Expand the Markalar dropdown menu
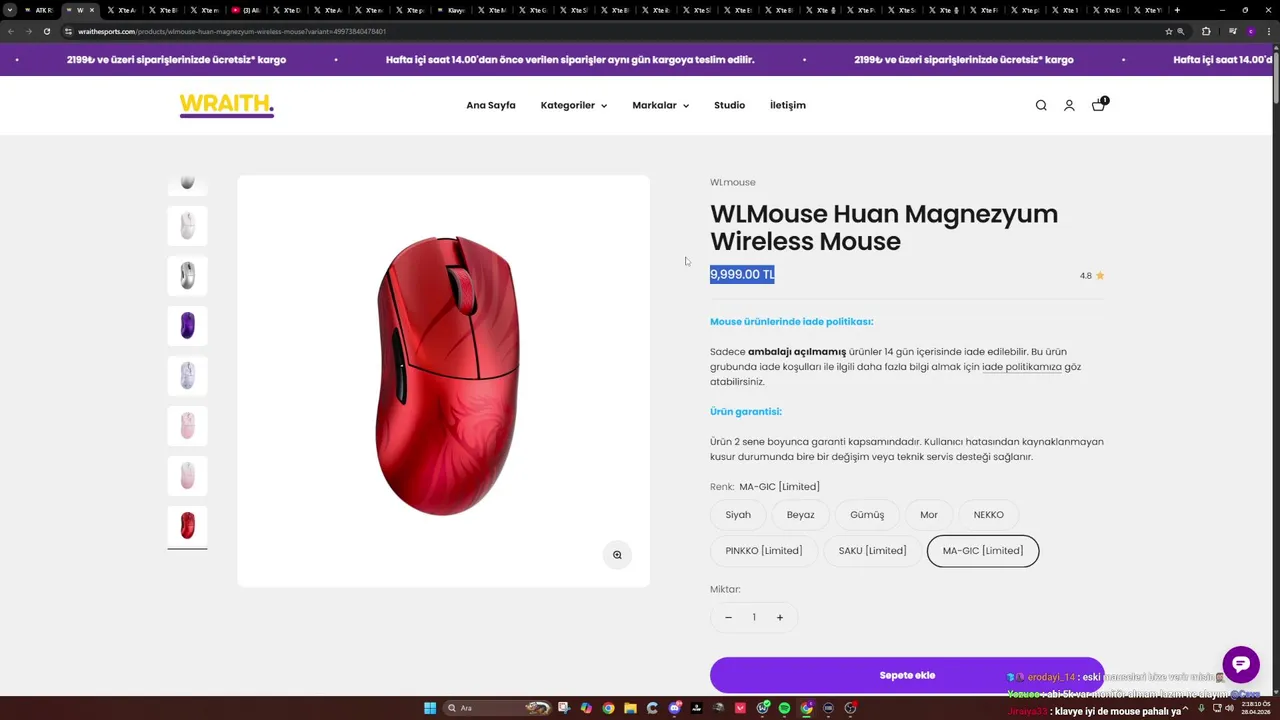This screenshot has width=1280, height=720. tap(660, 105)
